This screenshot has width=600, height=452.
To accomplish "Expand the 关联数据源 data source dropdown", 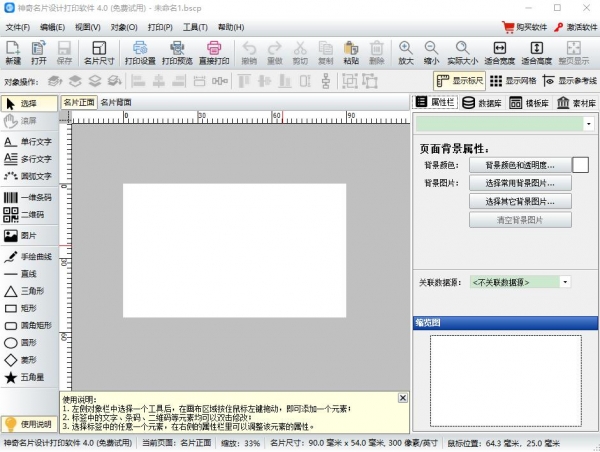I will click(x=565, y=282).
